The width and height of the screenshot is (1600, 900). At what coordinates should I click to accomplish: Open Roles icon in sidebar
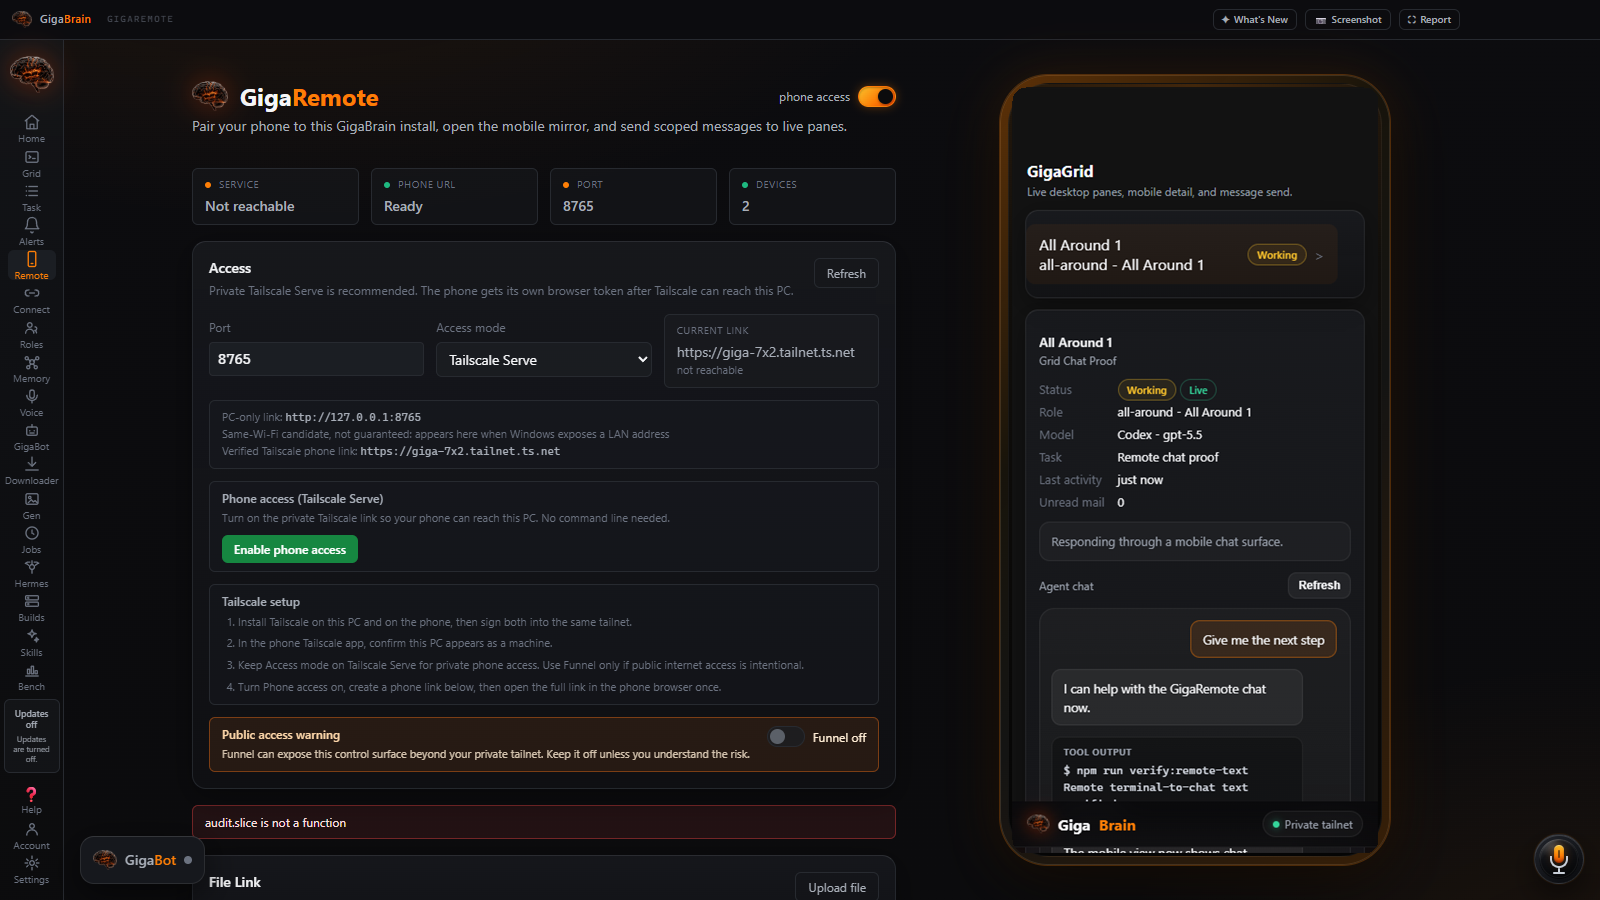pyautogui.click(x=31, y=334)
